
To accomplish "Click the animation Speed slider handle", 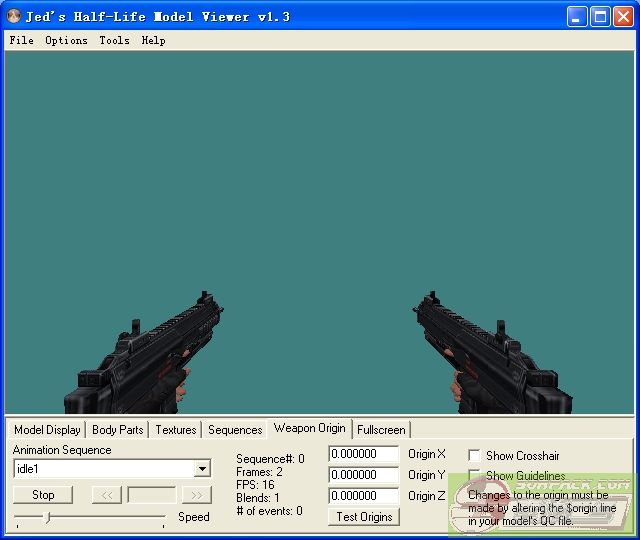I will click(47, 517).
